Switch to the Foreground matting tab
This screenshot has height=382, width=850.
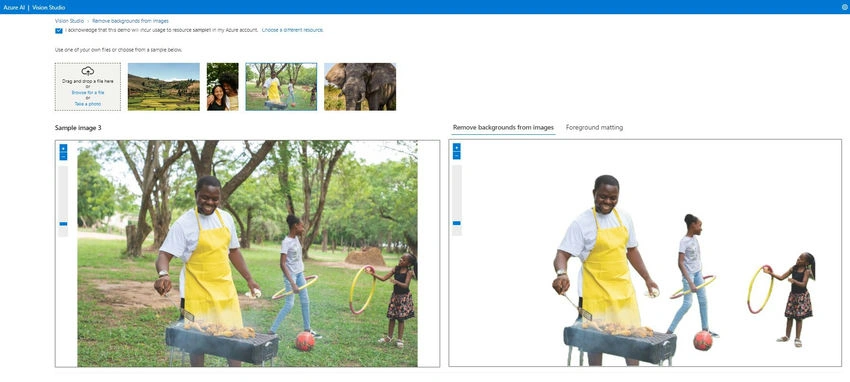(x=594, y=127)
